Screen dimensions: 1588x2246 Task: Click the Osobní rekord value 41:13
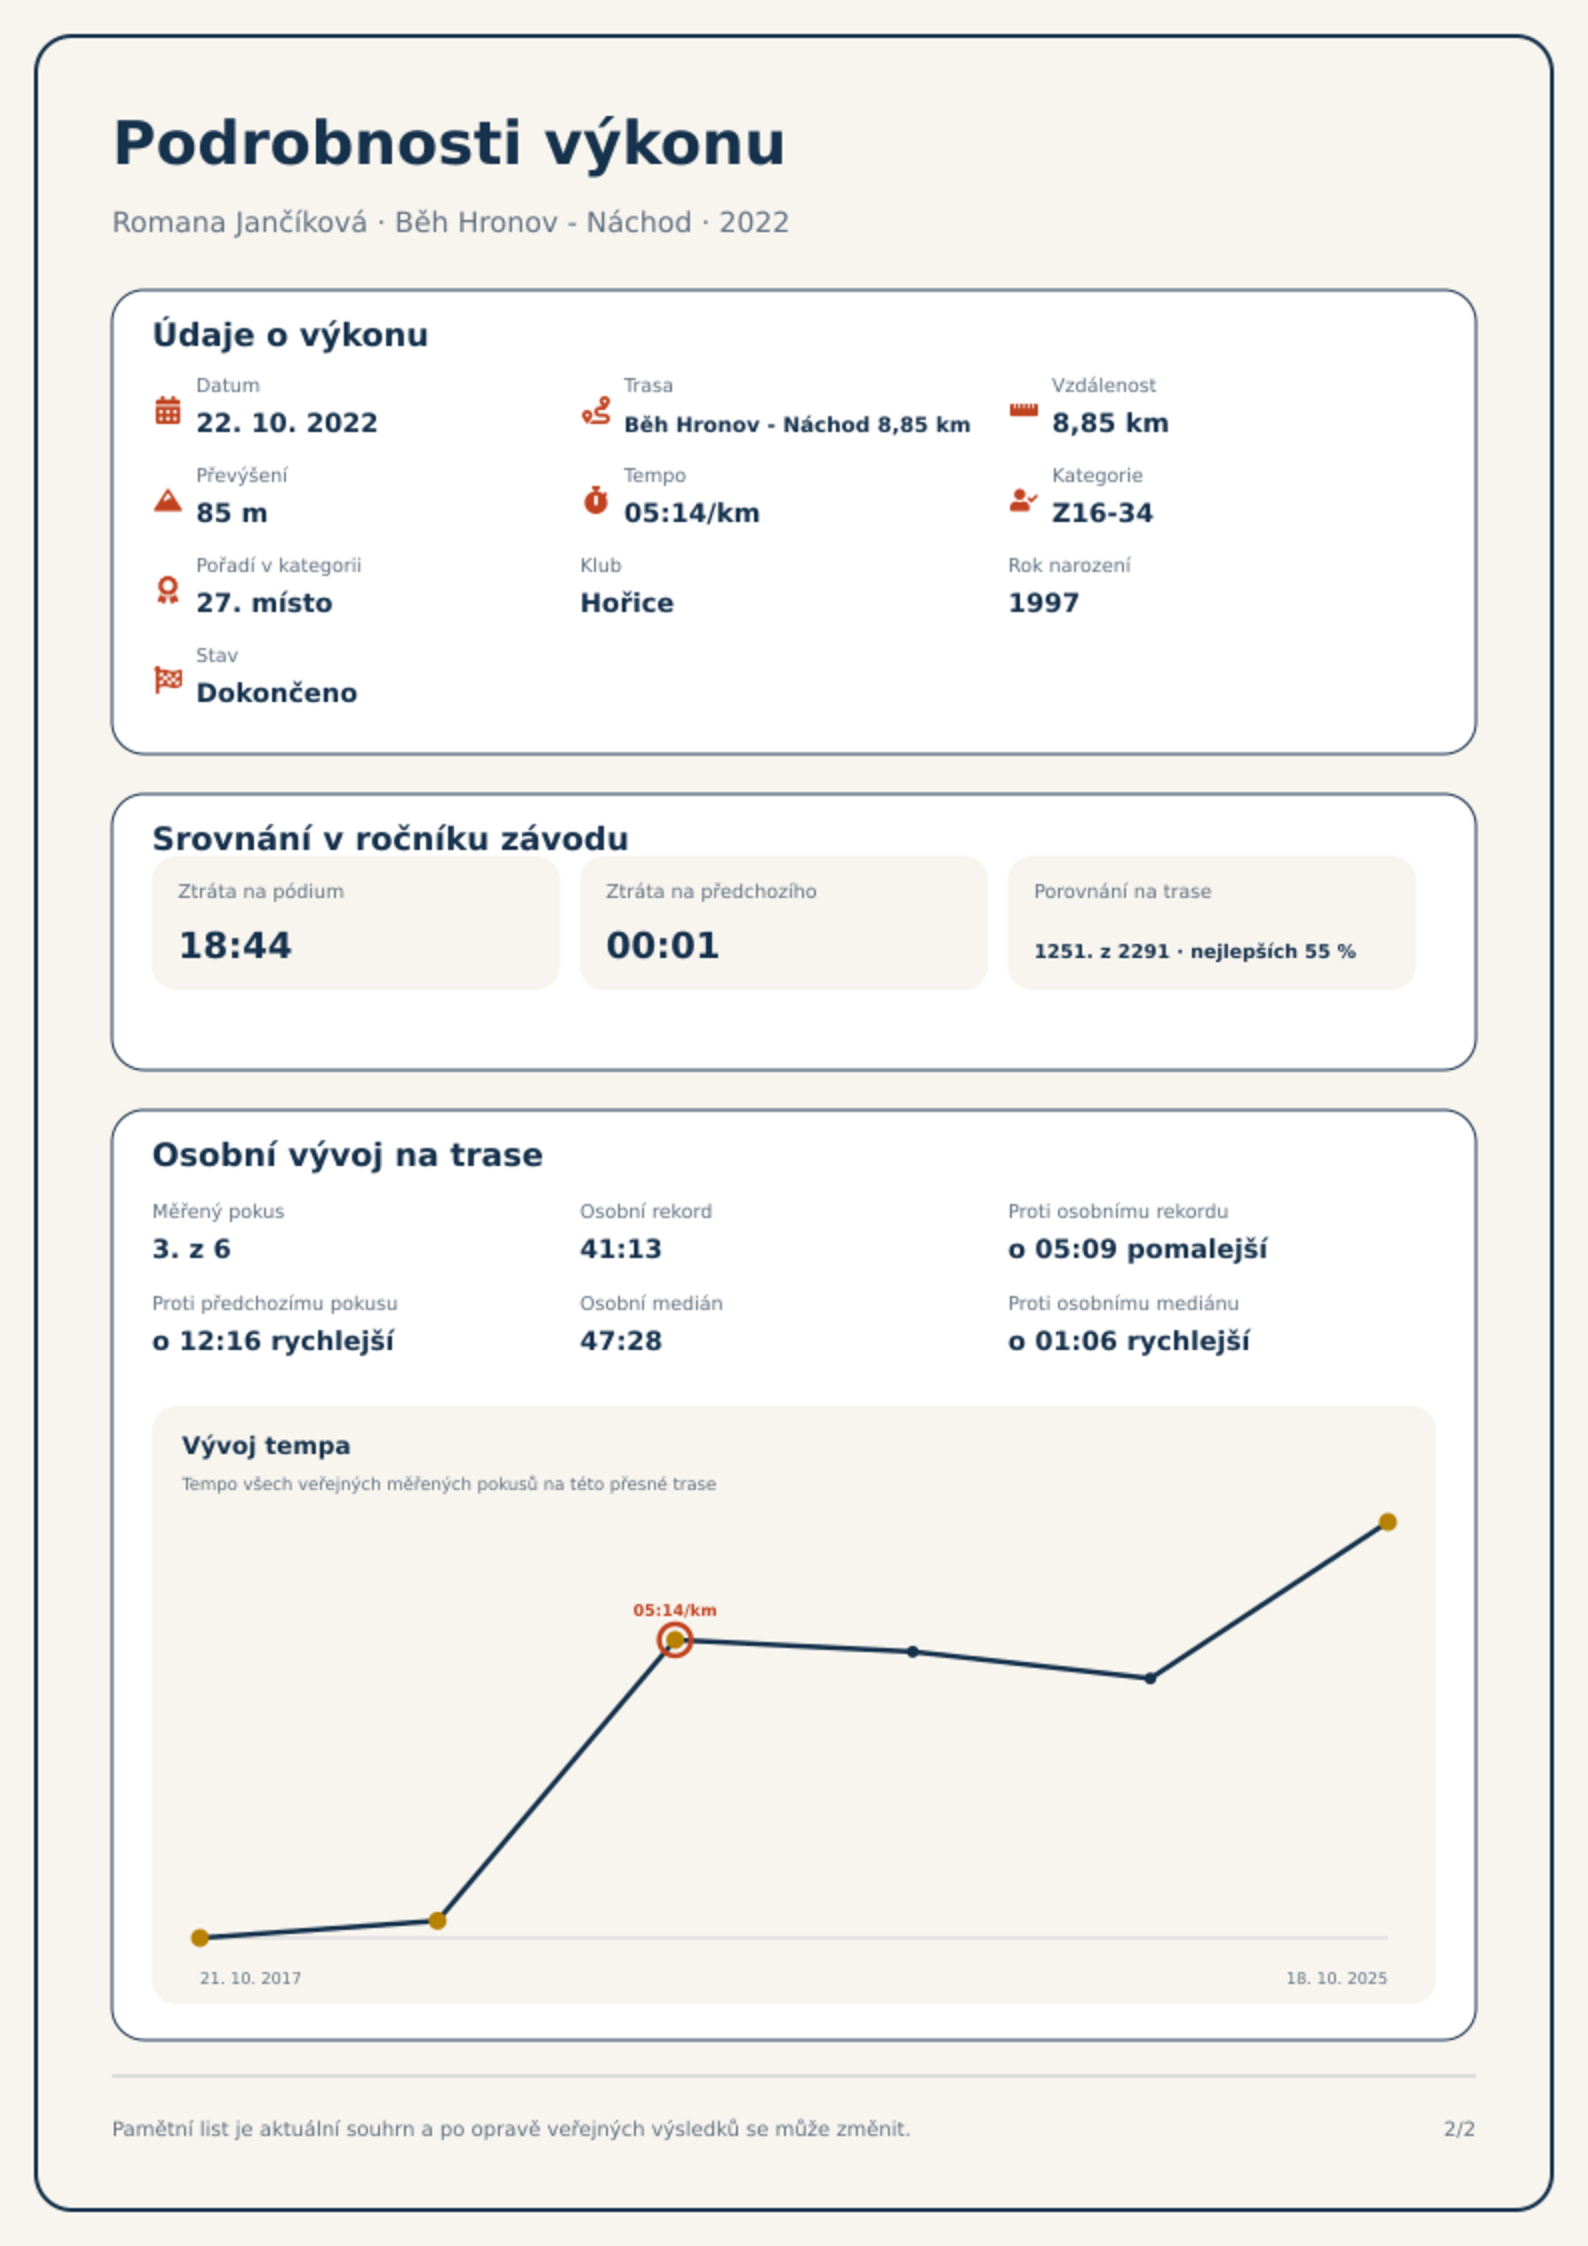[x=621, y=1249]
